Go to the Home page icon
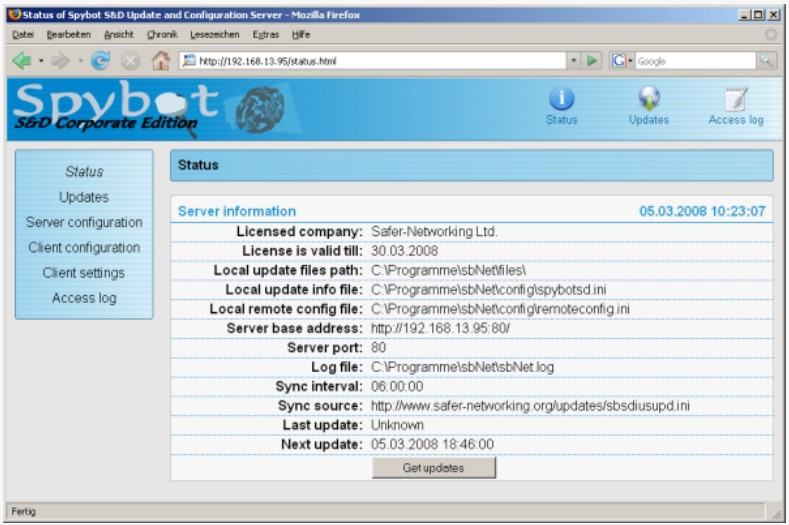Image resolution: width=789 pixels, height=525 pixels. (161, 61)
